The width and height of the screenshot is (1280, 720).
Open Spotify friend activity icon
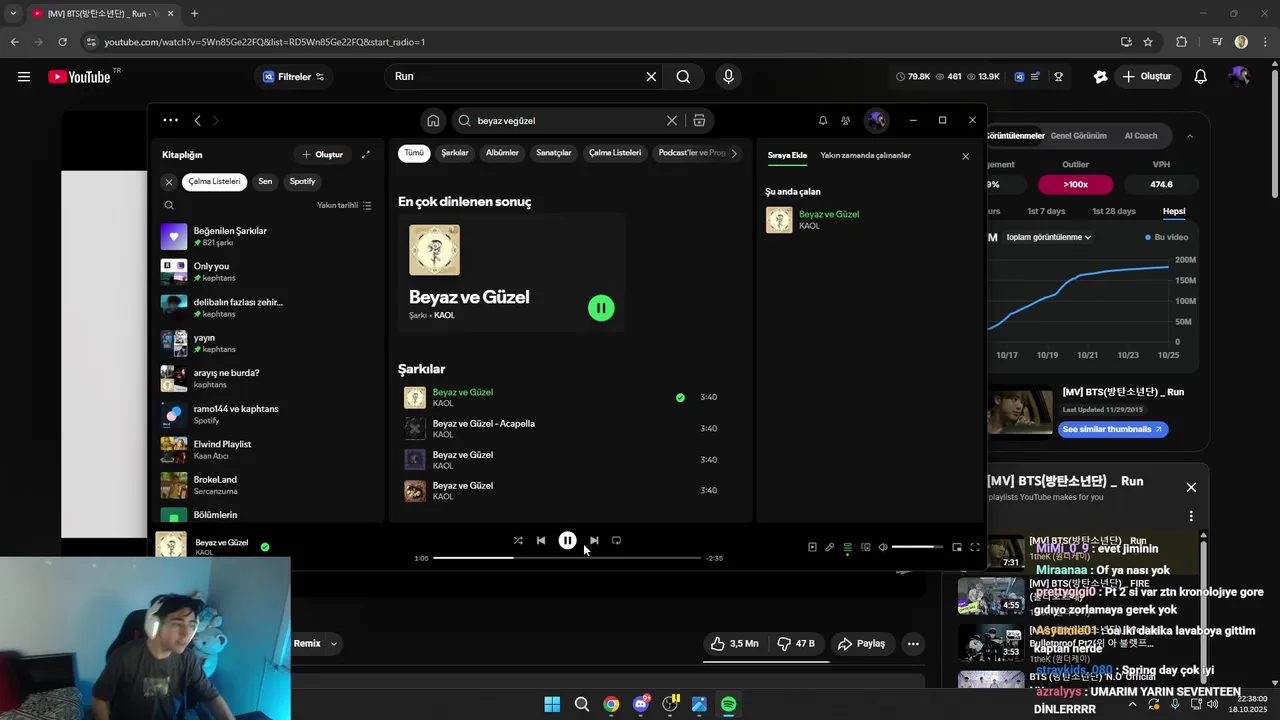(x=846, y=120)
